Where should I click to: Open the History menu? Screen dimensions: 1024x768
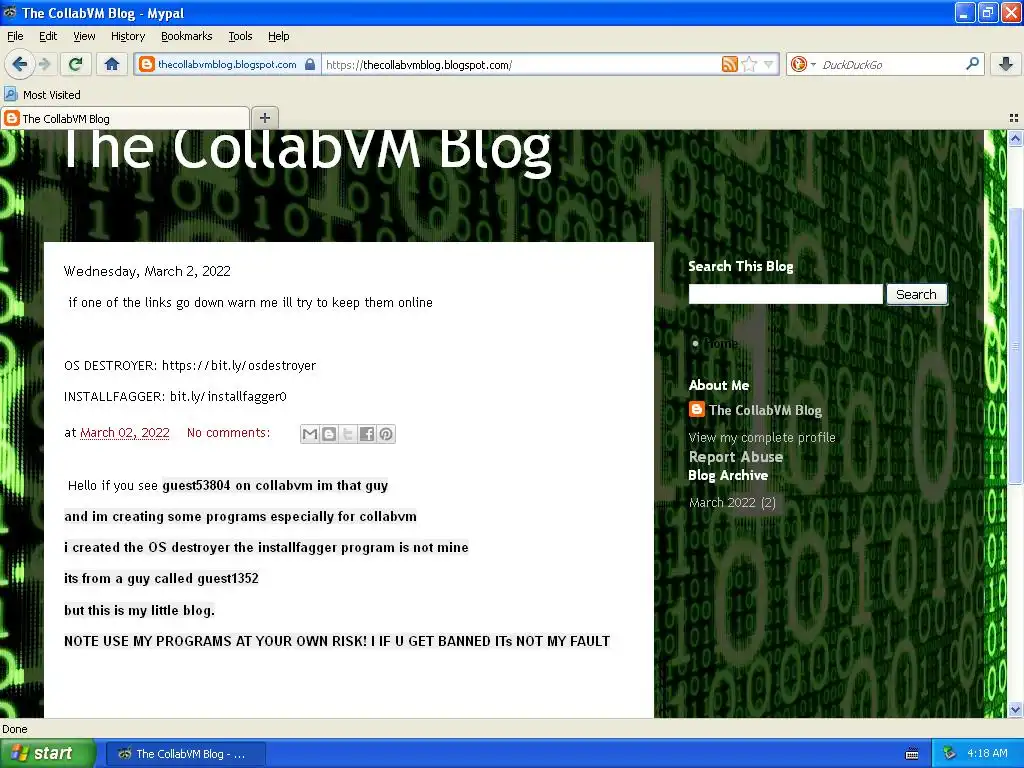click(127, 36)
